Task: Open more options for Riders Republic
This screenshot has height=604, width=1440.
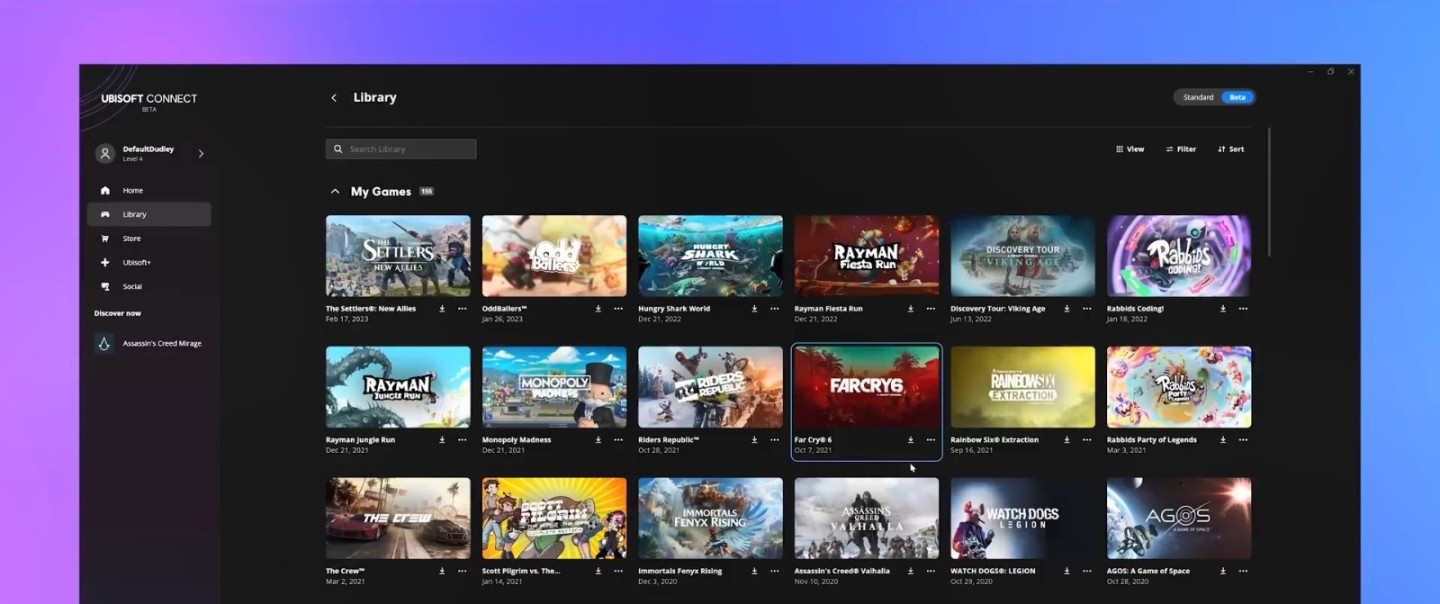Action: coord(774,440)
